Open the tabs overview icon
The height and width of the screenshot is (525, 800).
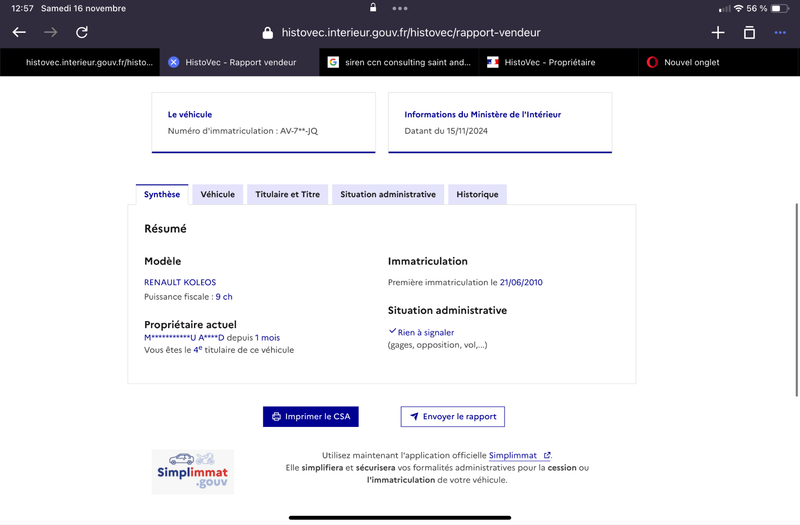pyautogui.click(x=749, y=33)
